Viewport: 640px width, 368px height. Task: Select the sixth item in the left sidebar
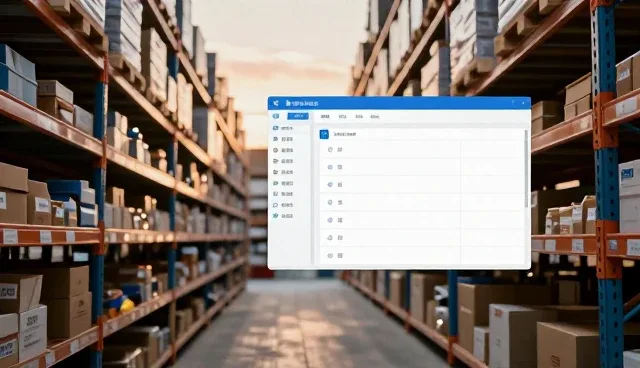click(283, 183)
